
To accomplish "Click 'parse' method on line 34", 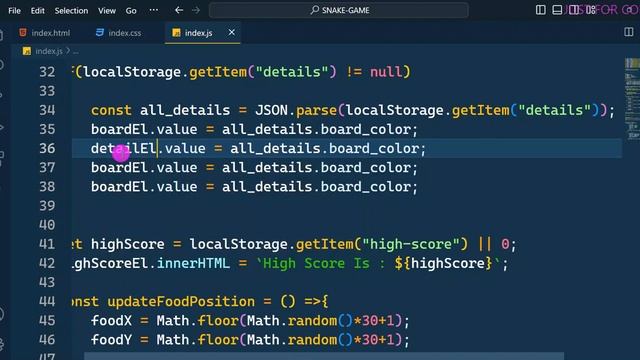I will coord(316,111).
